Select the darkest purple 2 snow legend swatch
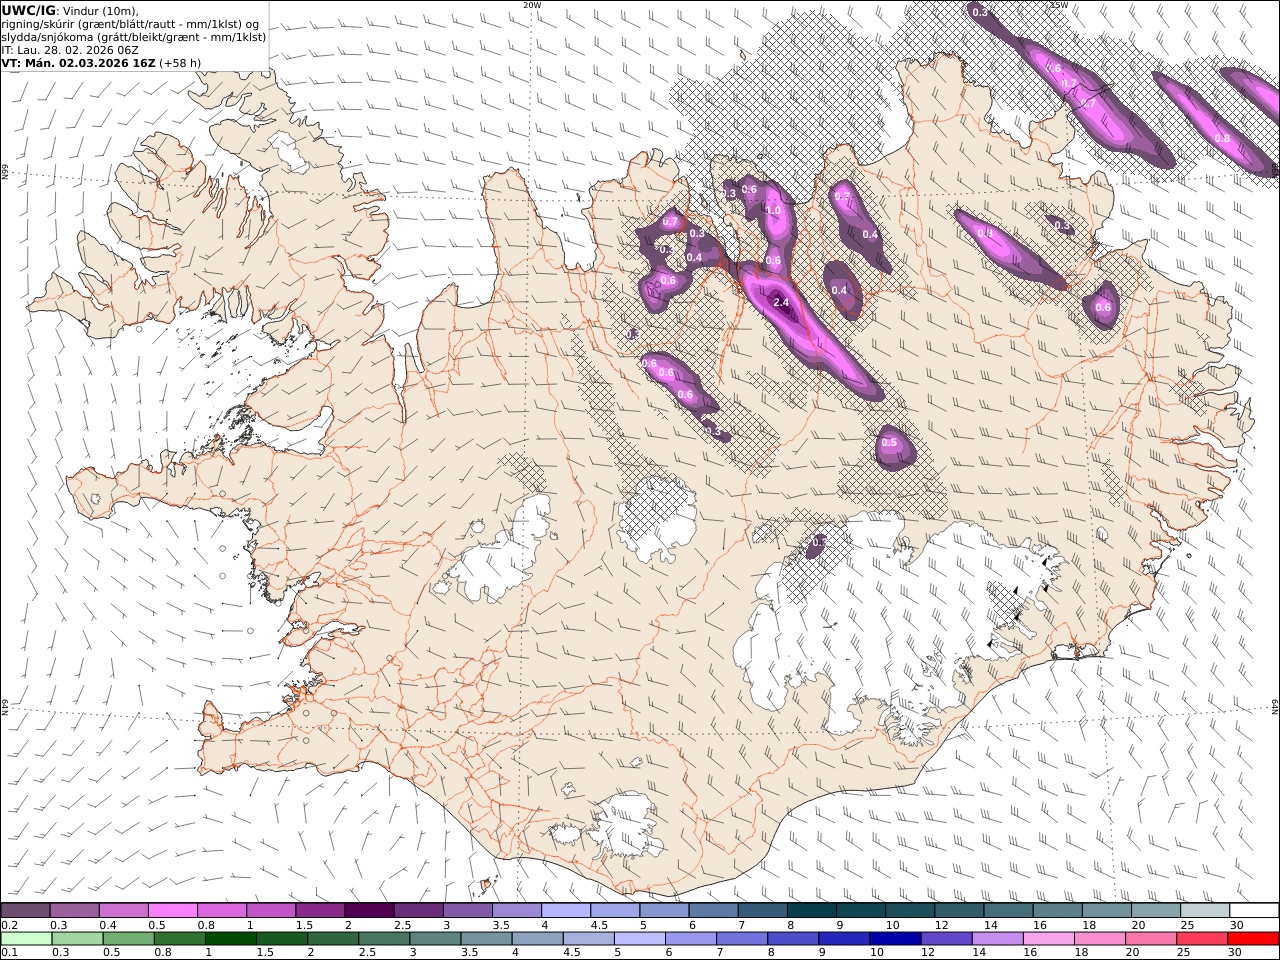The image size is (1280, 960). pyautogui.click(x=368, y=911)
